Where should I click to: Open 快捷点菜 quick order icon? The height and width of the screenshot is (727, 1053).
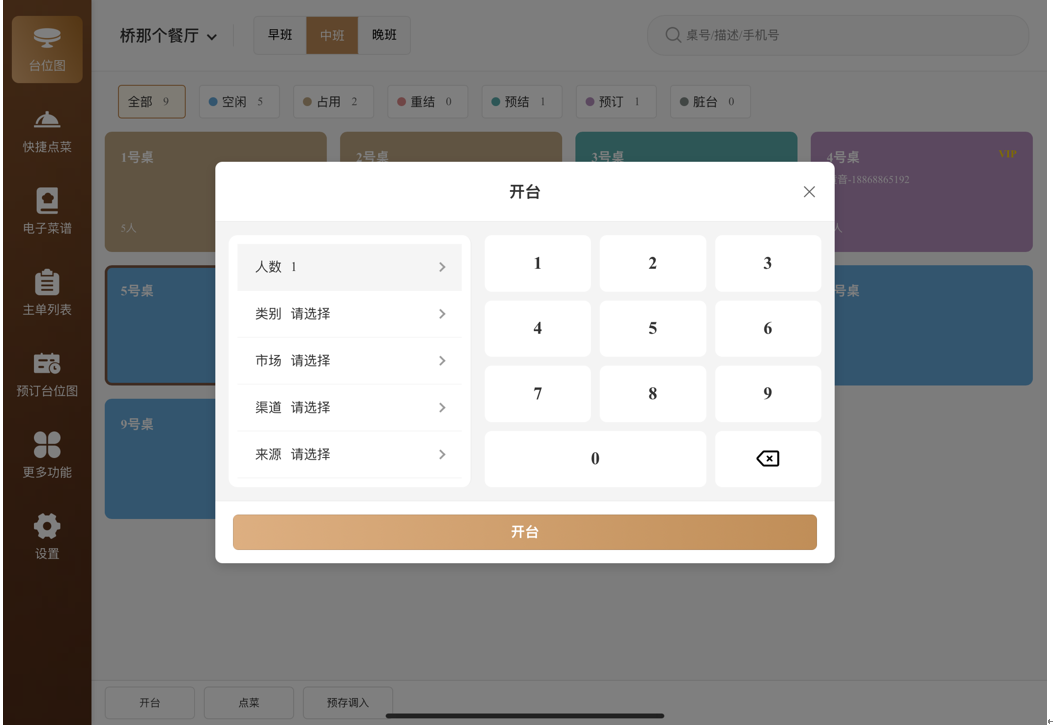[47, 131]
